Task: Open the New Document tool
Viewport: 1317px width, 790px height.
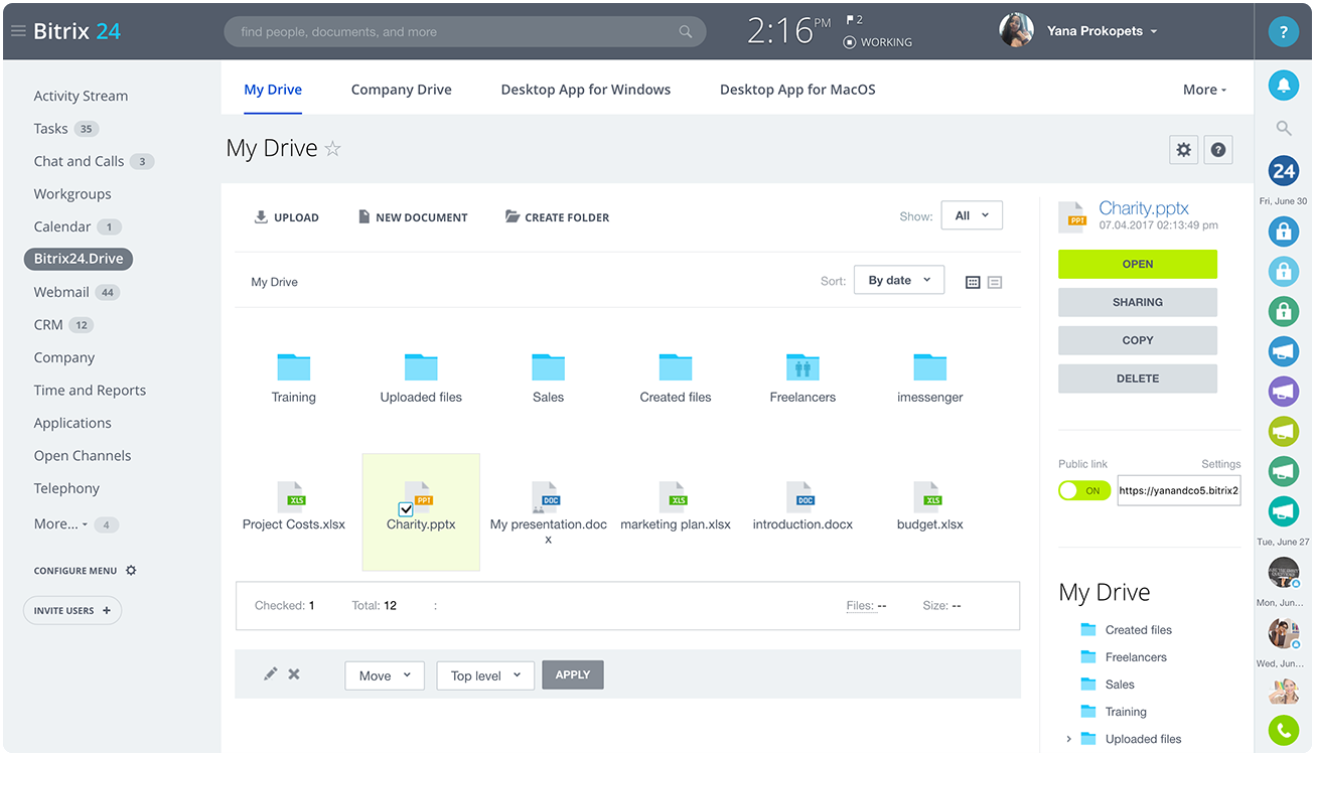Action: tap(364, 216)
